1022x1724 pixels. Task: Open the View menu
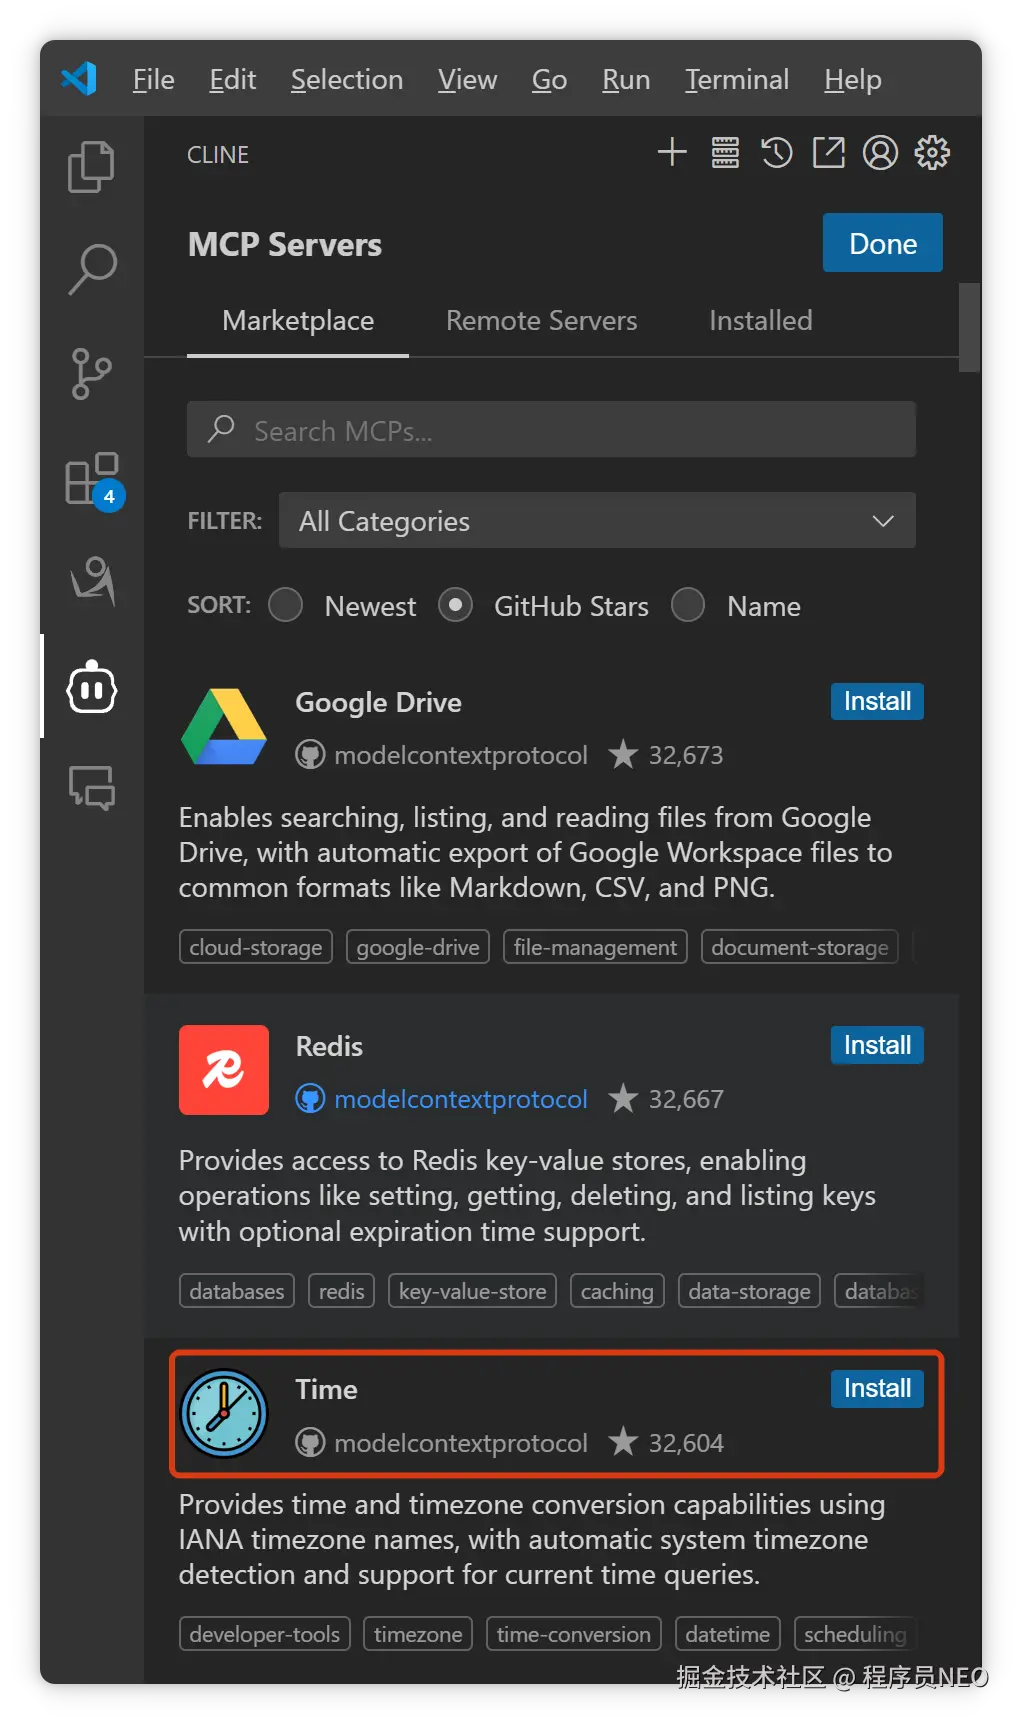(467, 79)
